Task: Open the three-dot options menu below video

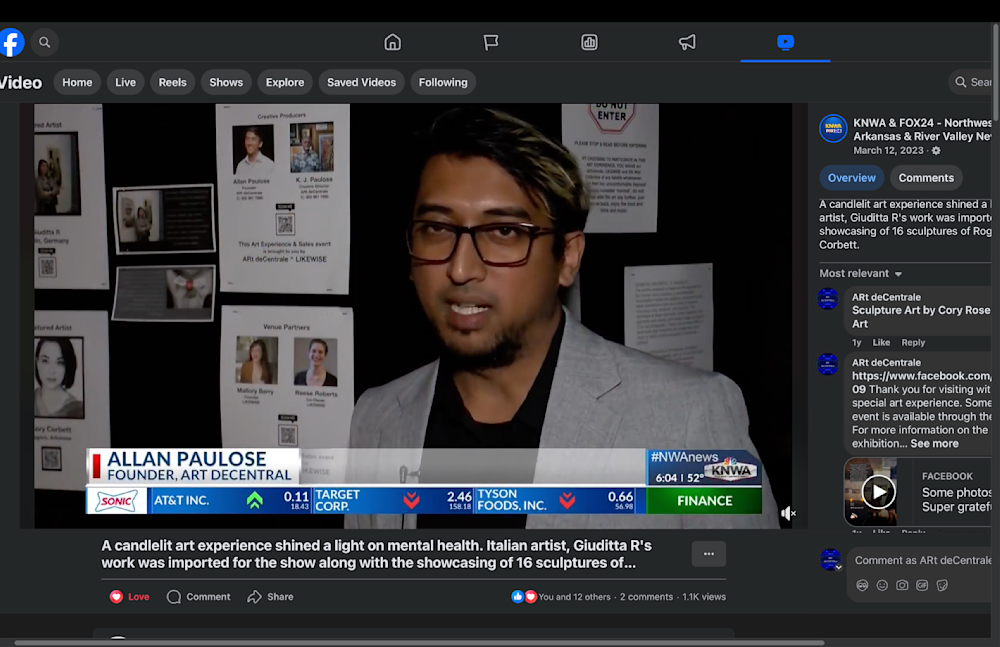Action: [x=708, y=554]
